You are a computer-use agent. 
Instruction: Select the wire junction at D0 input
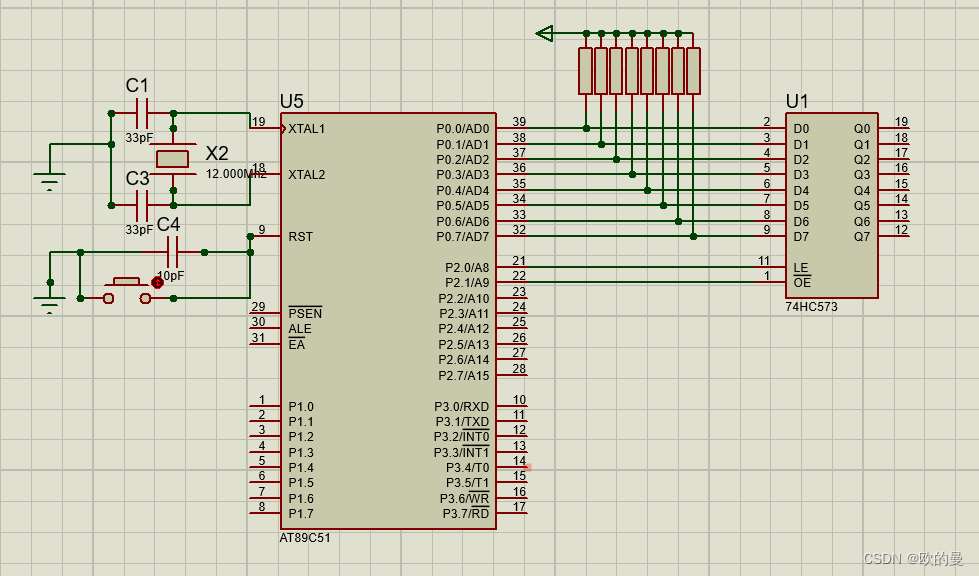586,127
